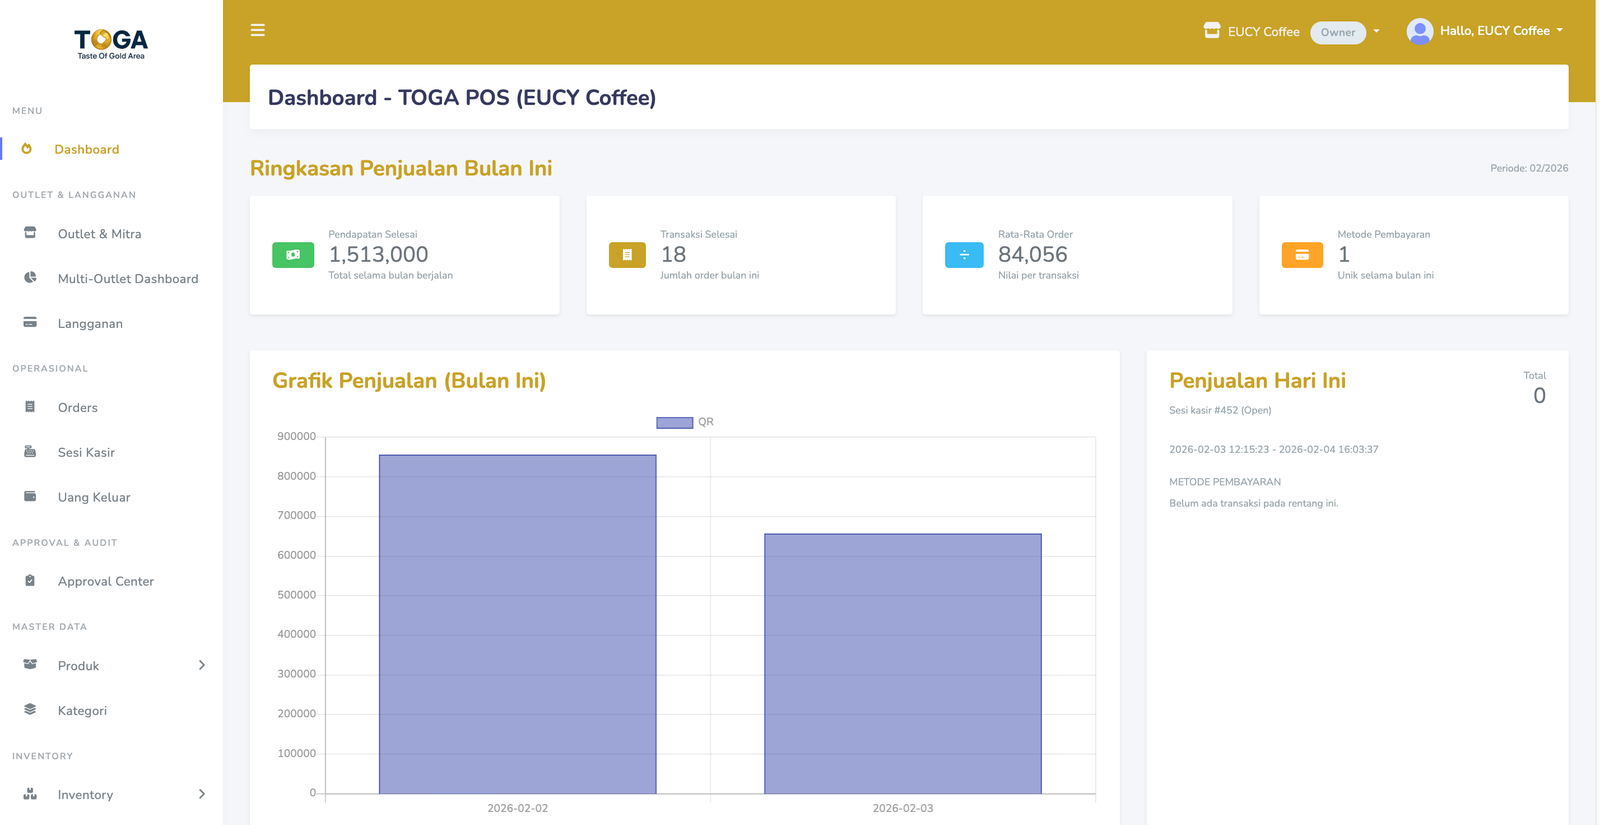Image resolution: width=1600 pixels, height=825 pixels.
Task: Click the 2026-02-02 bar in sales chart
Action: click(517, 625)
